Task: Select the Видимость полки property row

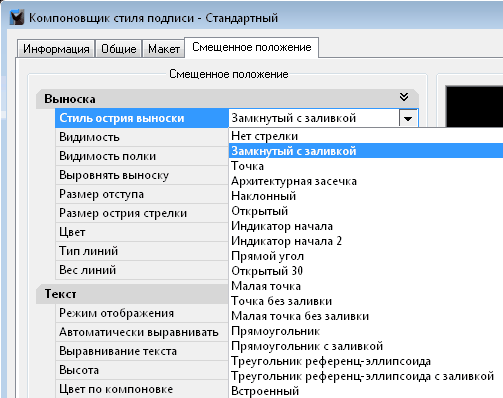Action: click(142, 156)
